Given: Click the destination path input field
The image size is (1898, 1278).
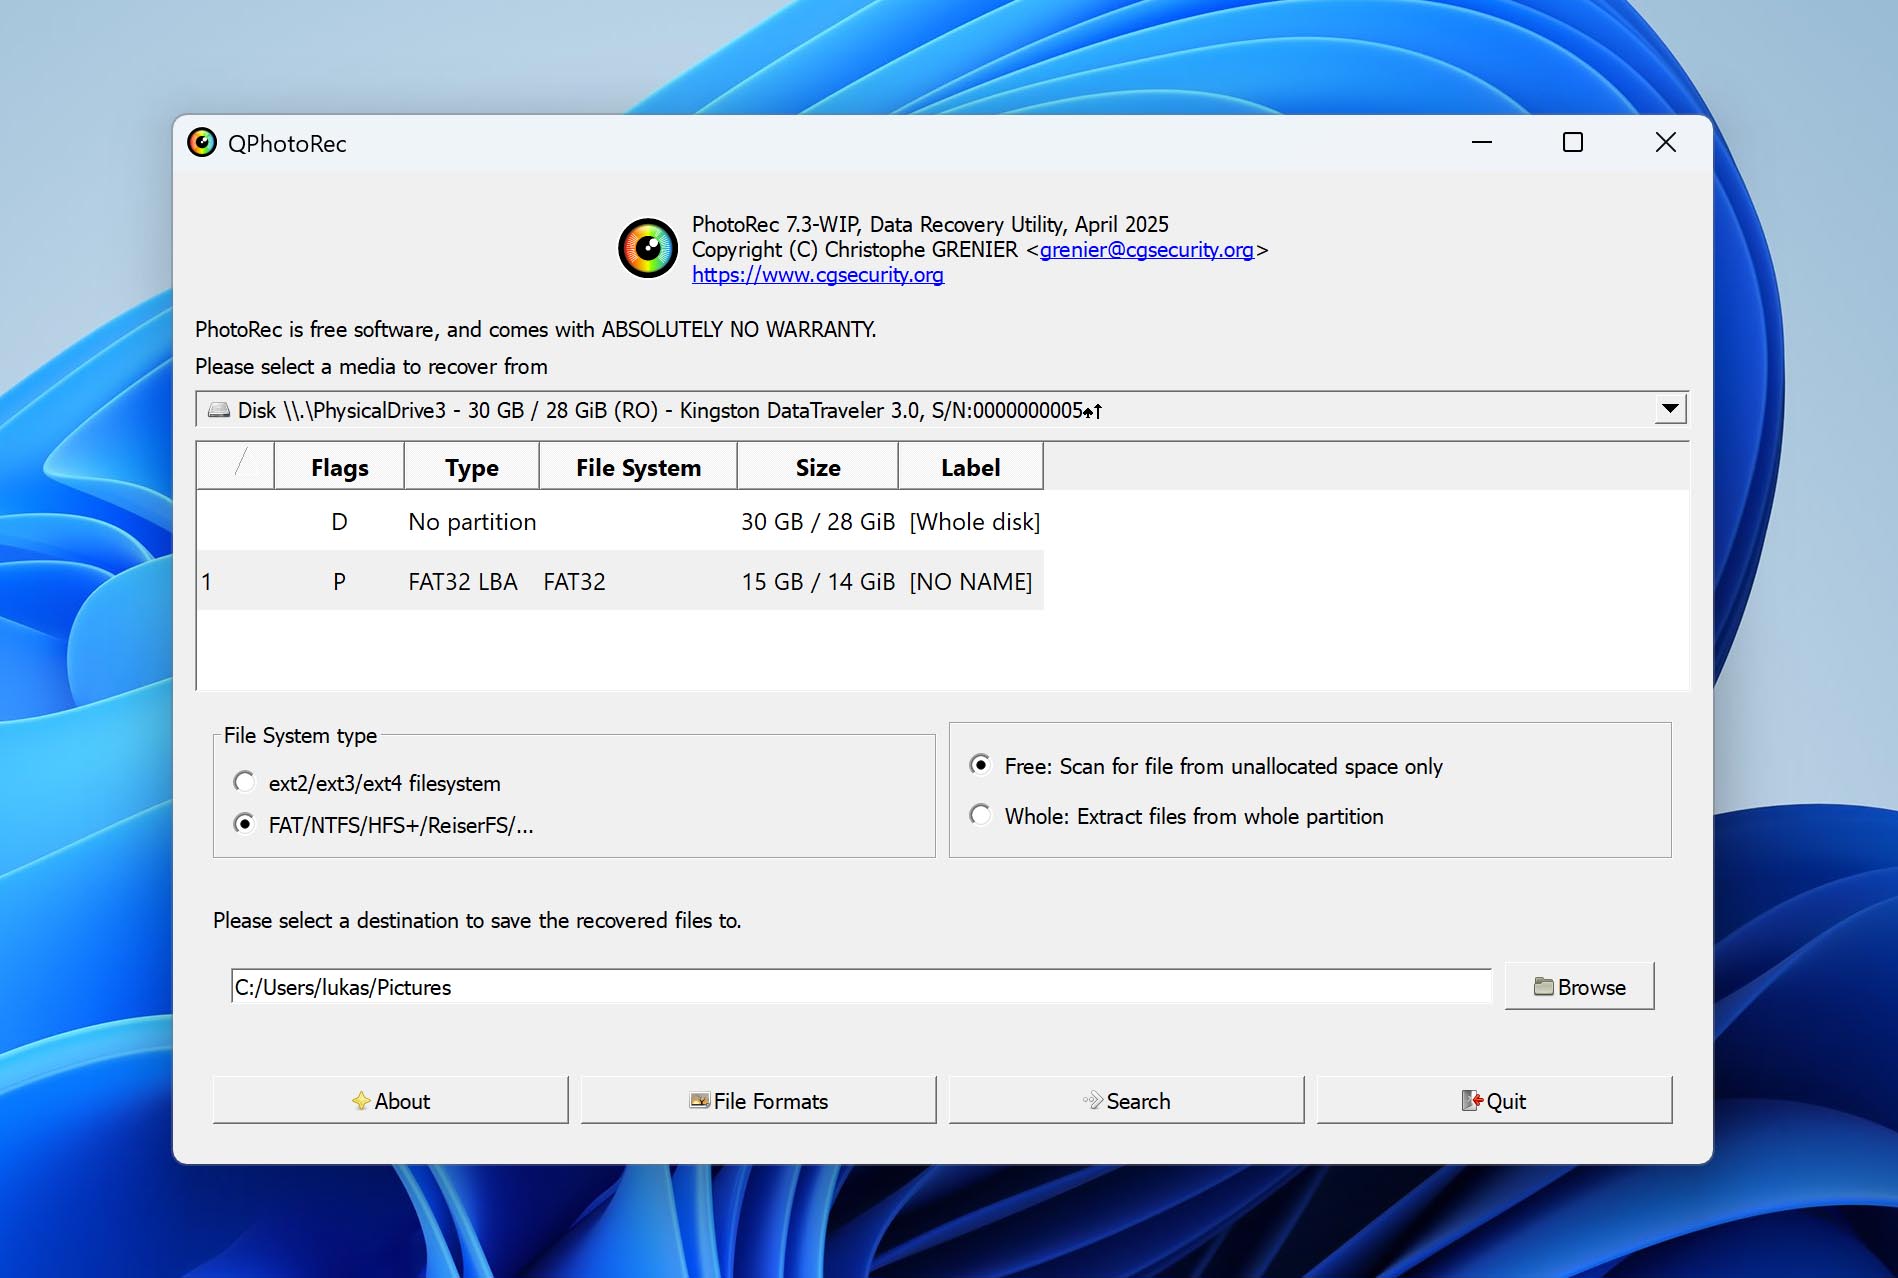Looking at the screenshot, I should (x=861, y=987).
